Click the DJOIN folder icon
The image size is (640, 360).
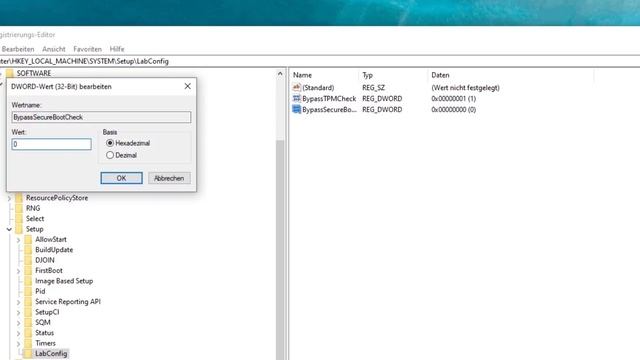pyautogui.click(x=28, y=260)
